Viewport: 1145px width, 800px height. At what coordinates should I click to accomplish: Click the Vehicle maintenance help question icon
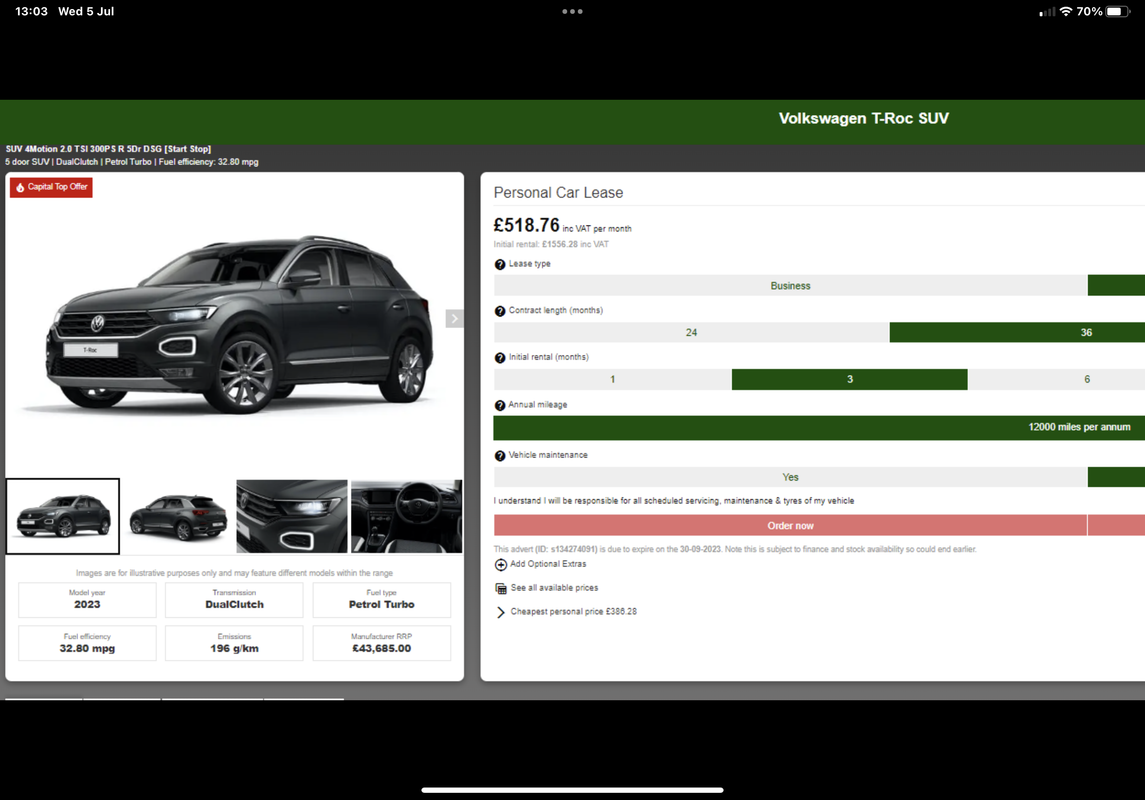(x=499, y=455)
